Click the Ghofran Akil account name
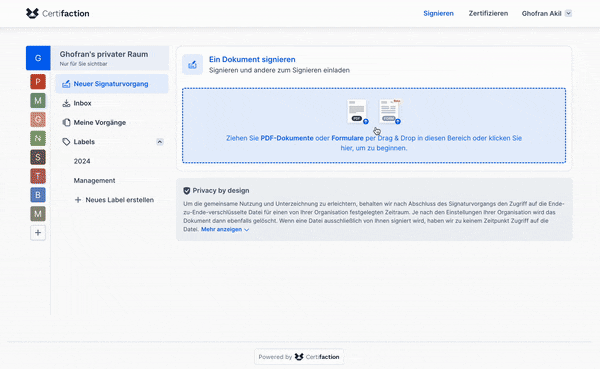This screenshot has width=600, height=369. 541,13
